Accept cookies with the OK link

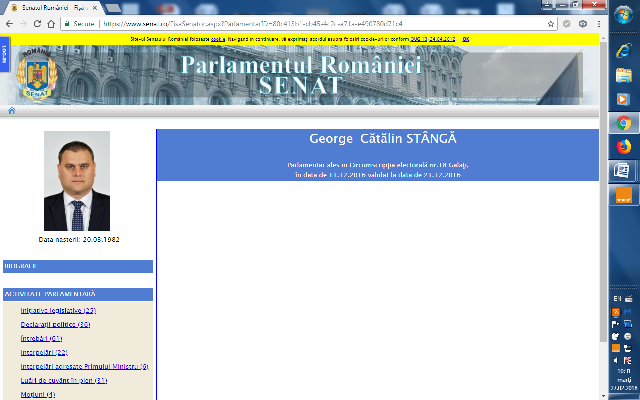point(466,39)
